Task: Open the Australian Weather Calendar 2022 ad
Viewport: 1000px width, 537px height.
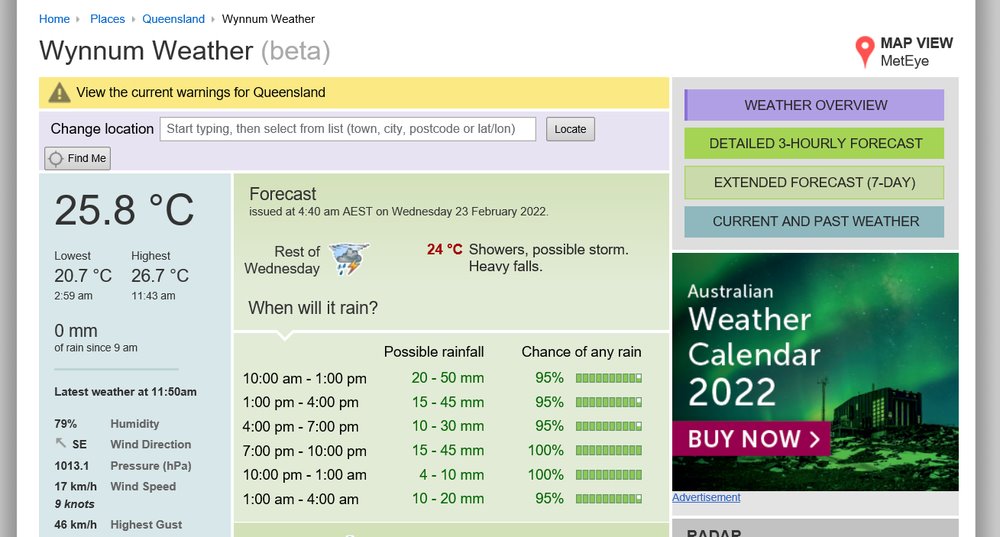Action: click(815, 372)
